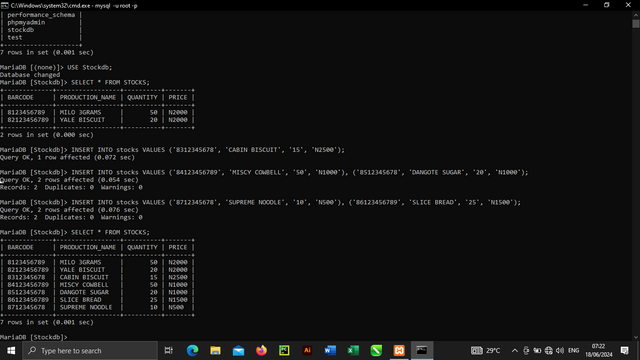
Task: Open File Explorer from the taskbar
Action: [215, 351]
